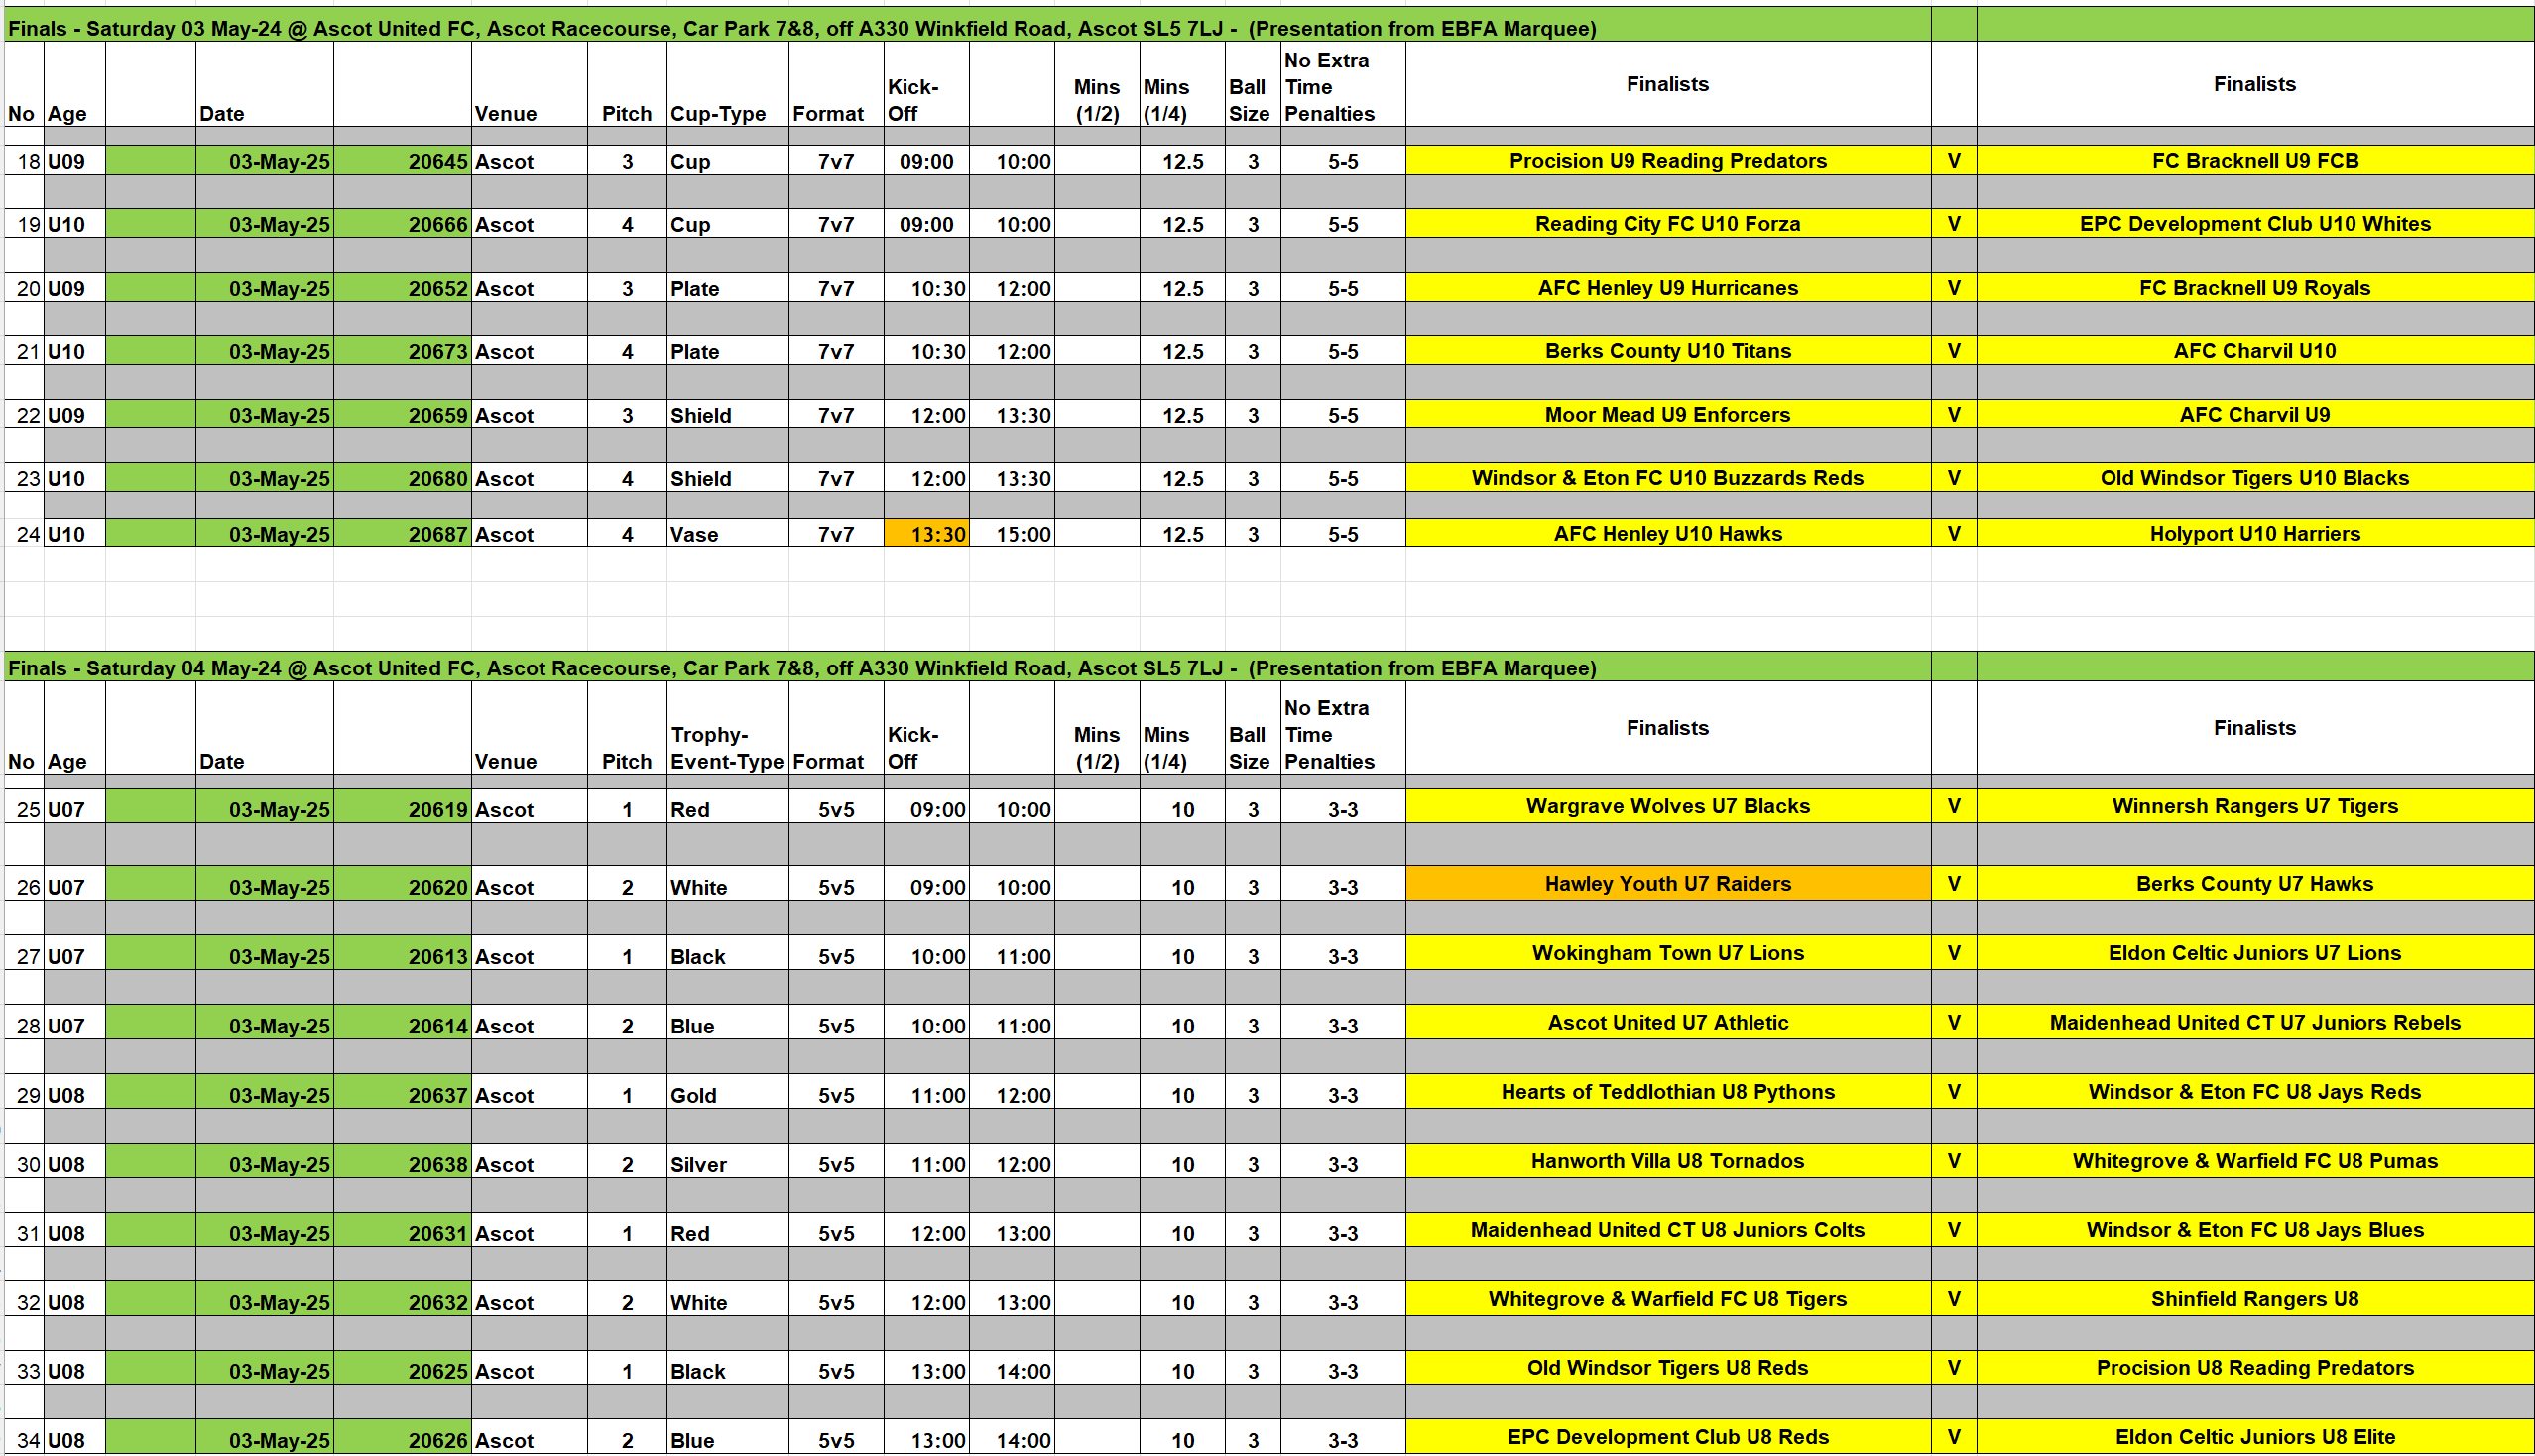Click 'Berks County U10 Titans' cell

(x=1667, y=351)
